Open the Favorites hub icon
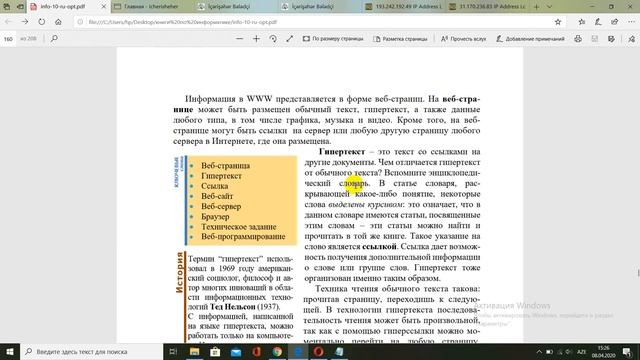The width and height of the screenshot is (640, 360). (582, 22)
